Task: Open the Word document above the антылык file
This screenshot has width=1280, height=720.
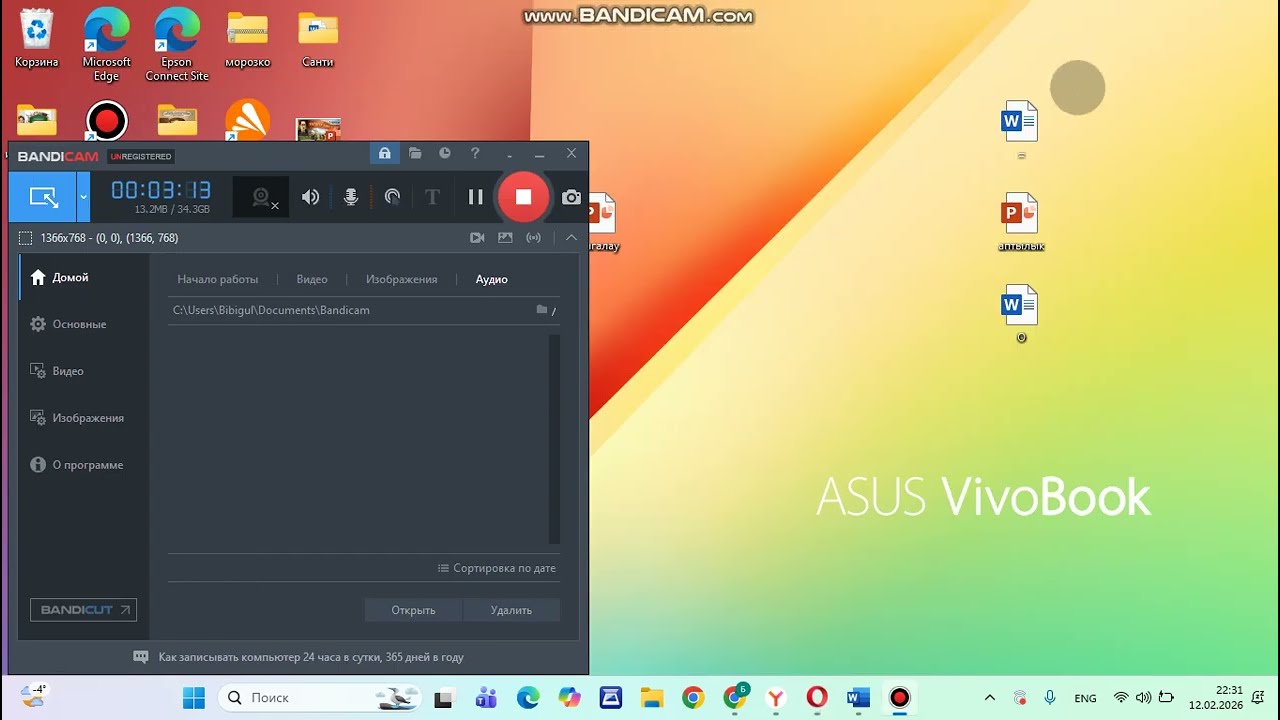Action: click(x=1020, y=130)
